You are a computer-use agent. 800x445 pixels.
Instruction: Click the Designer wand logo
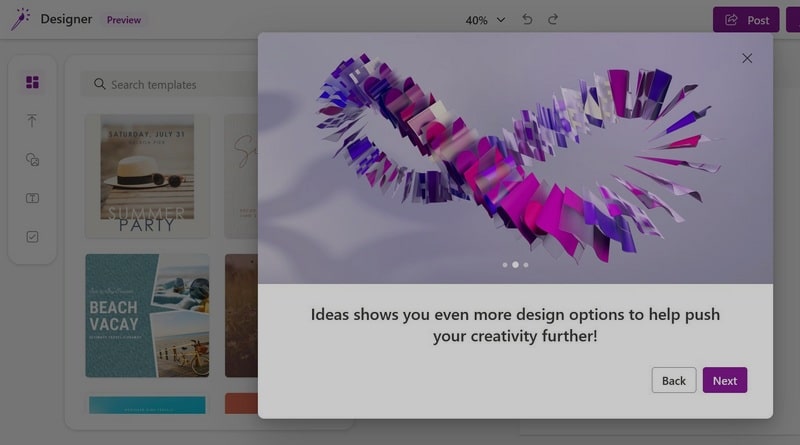pos(20,19)
